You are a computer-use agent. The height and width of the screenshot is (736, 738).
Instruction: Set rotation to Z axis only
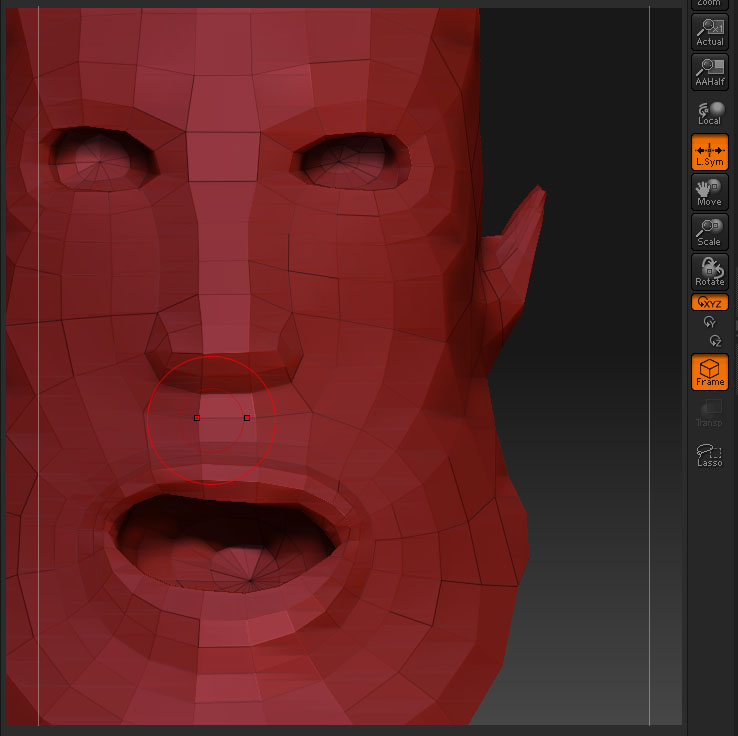click(x=714, y=341)
